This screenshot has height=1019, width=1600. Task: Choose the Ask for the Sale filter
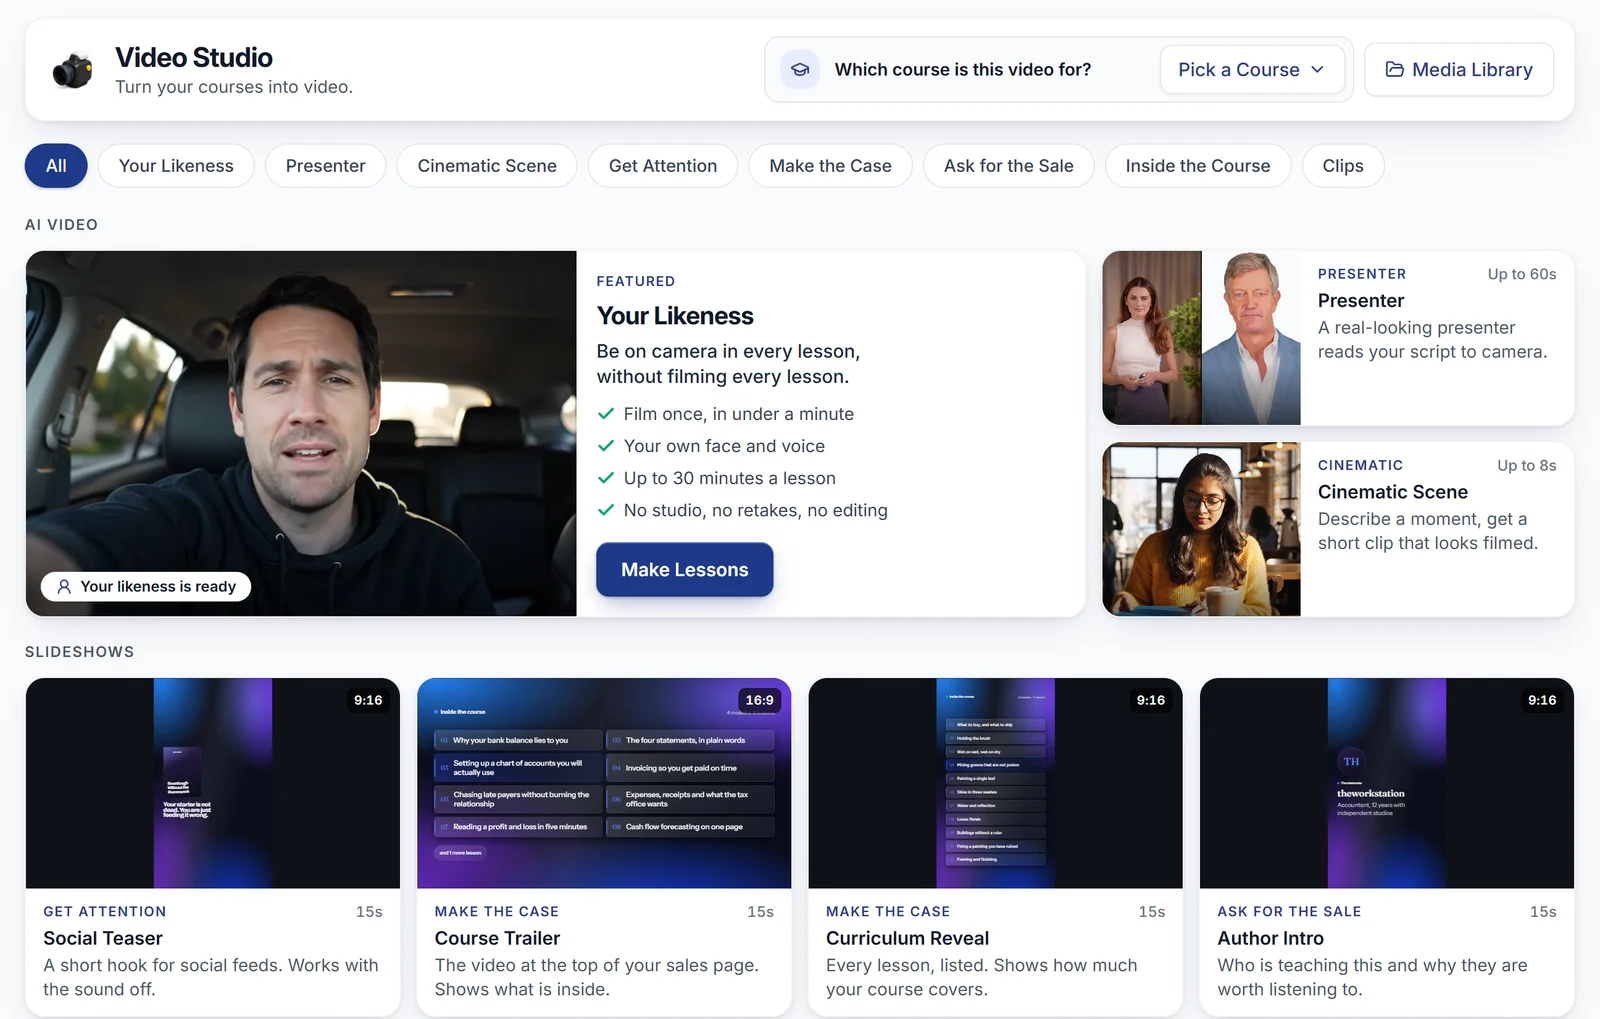[x=1008, y=166]
